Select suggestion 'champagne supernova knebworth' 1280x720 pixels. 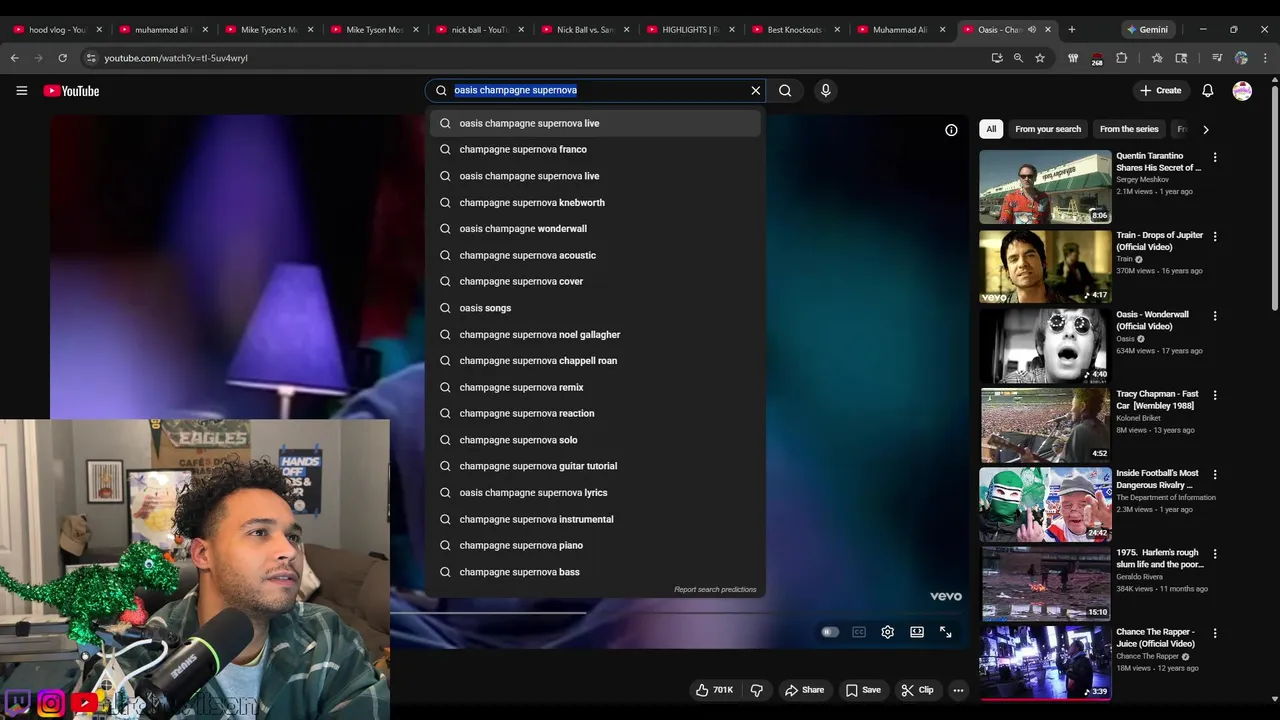[x=595, y=202]
